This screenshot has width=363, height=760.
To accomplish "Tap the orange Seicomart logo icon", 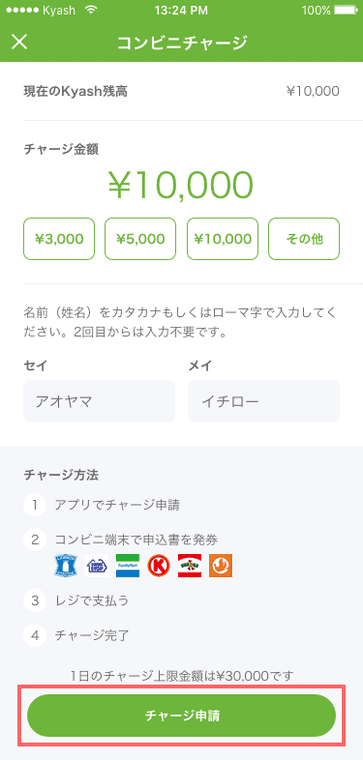I will pos(221,565).
